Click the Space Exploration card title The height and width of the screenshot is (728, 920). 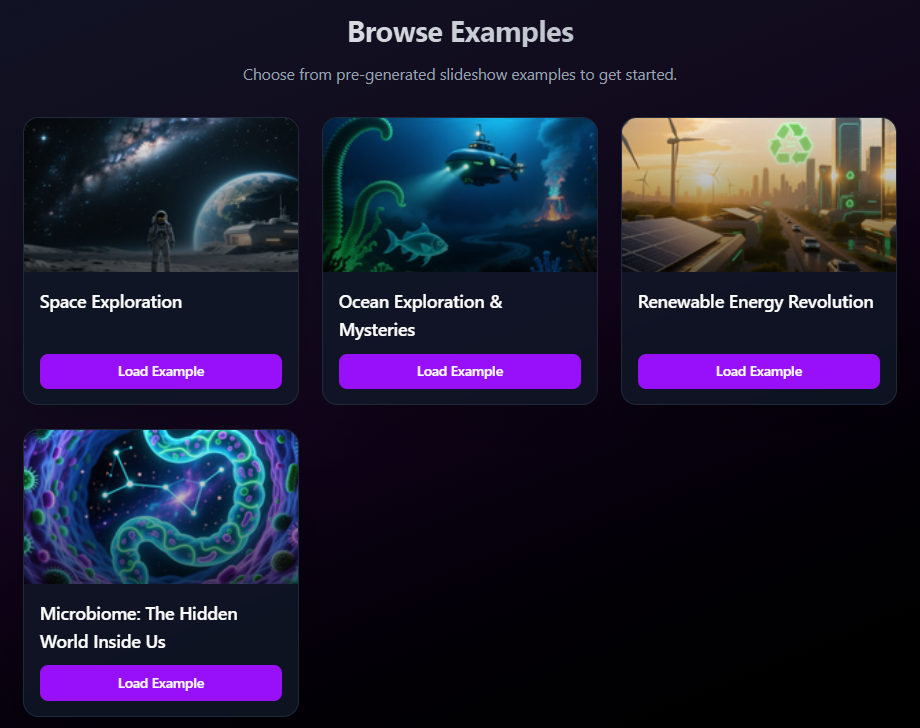pos(111,302)
